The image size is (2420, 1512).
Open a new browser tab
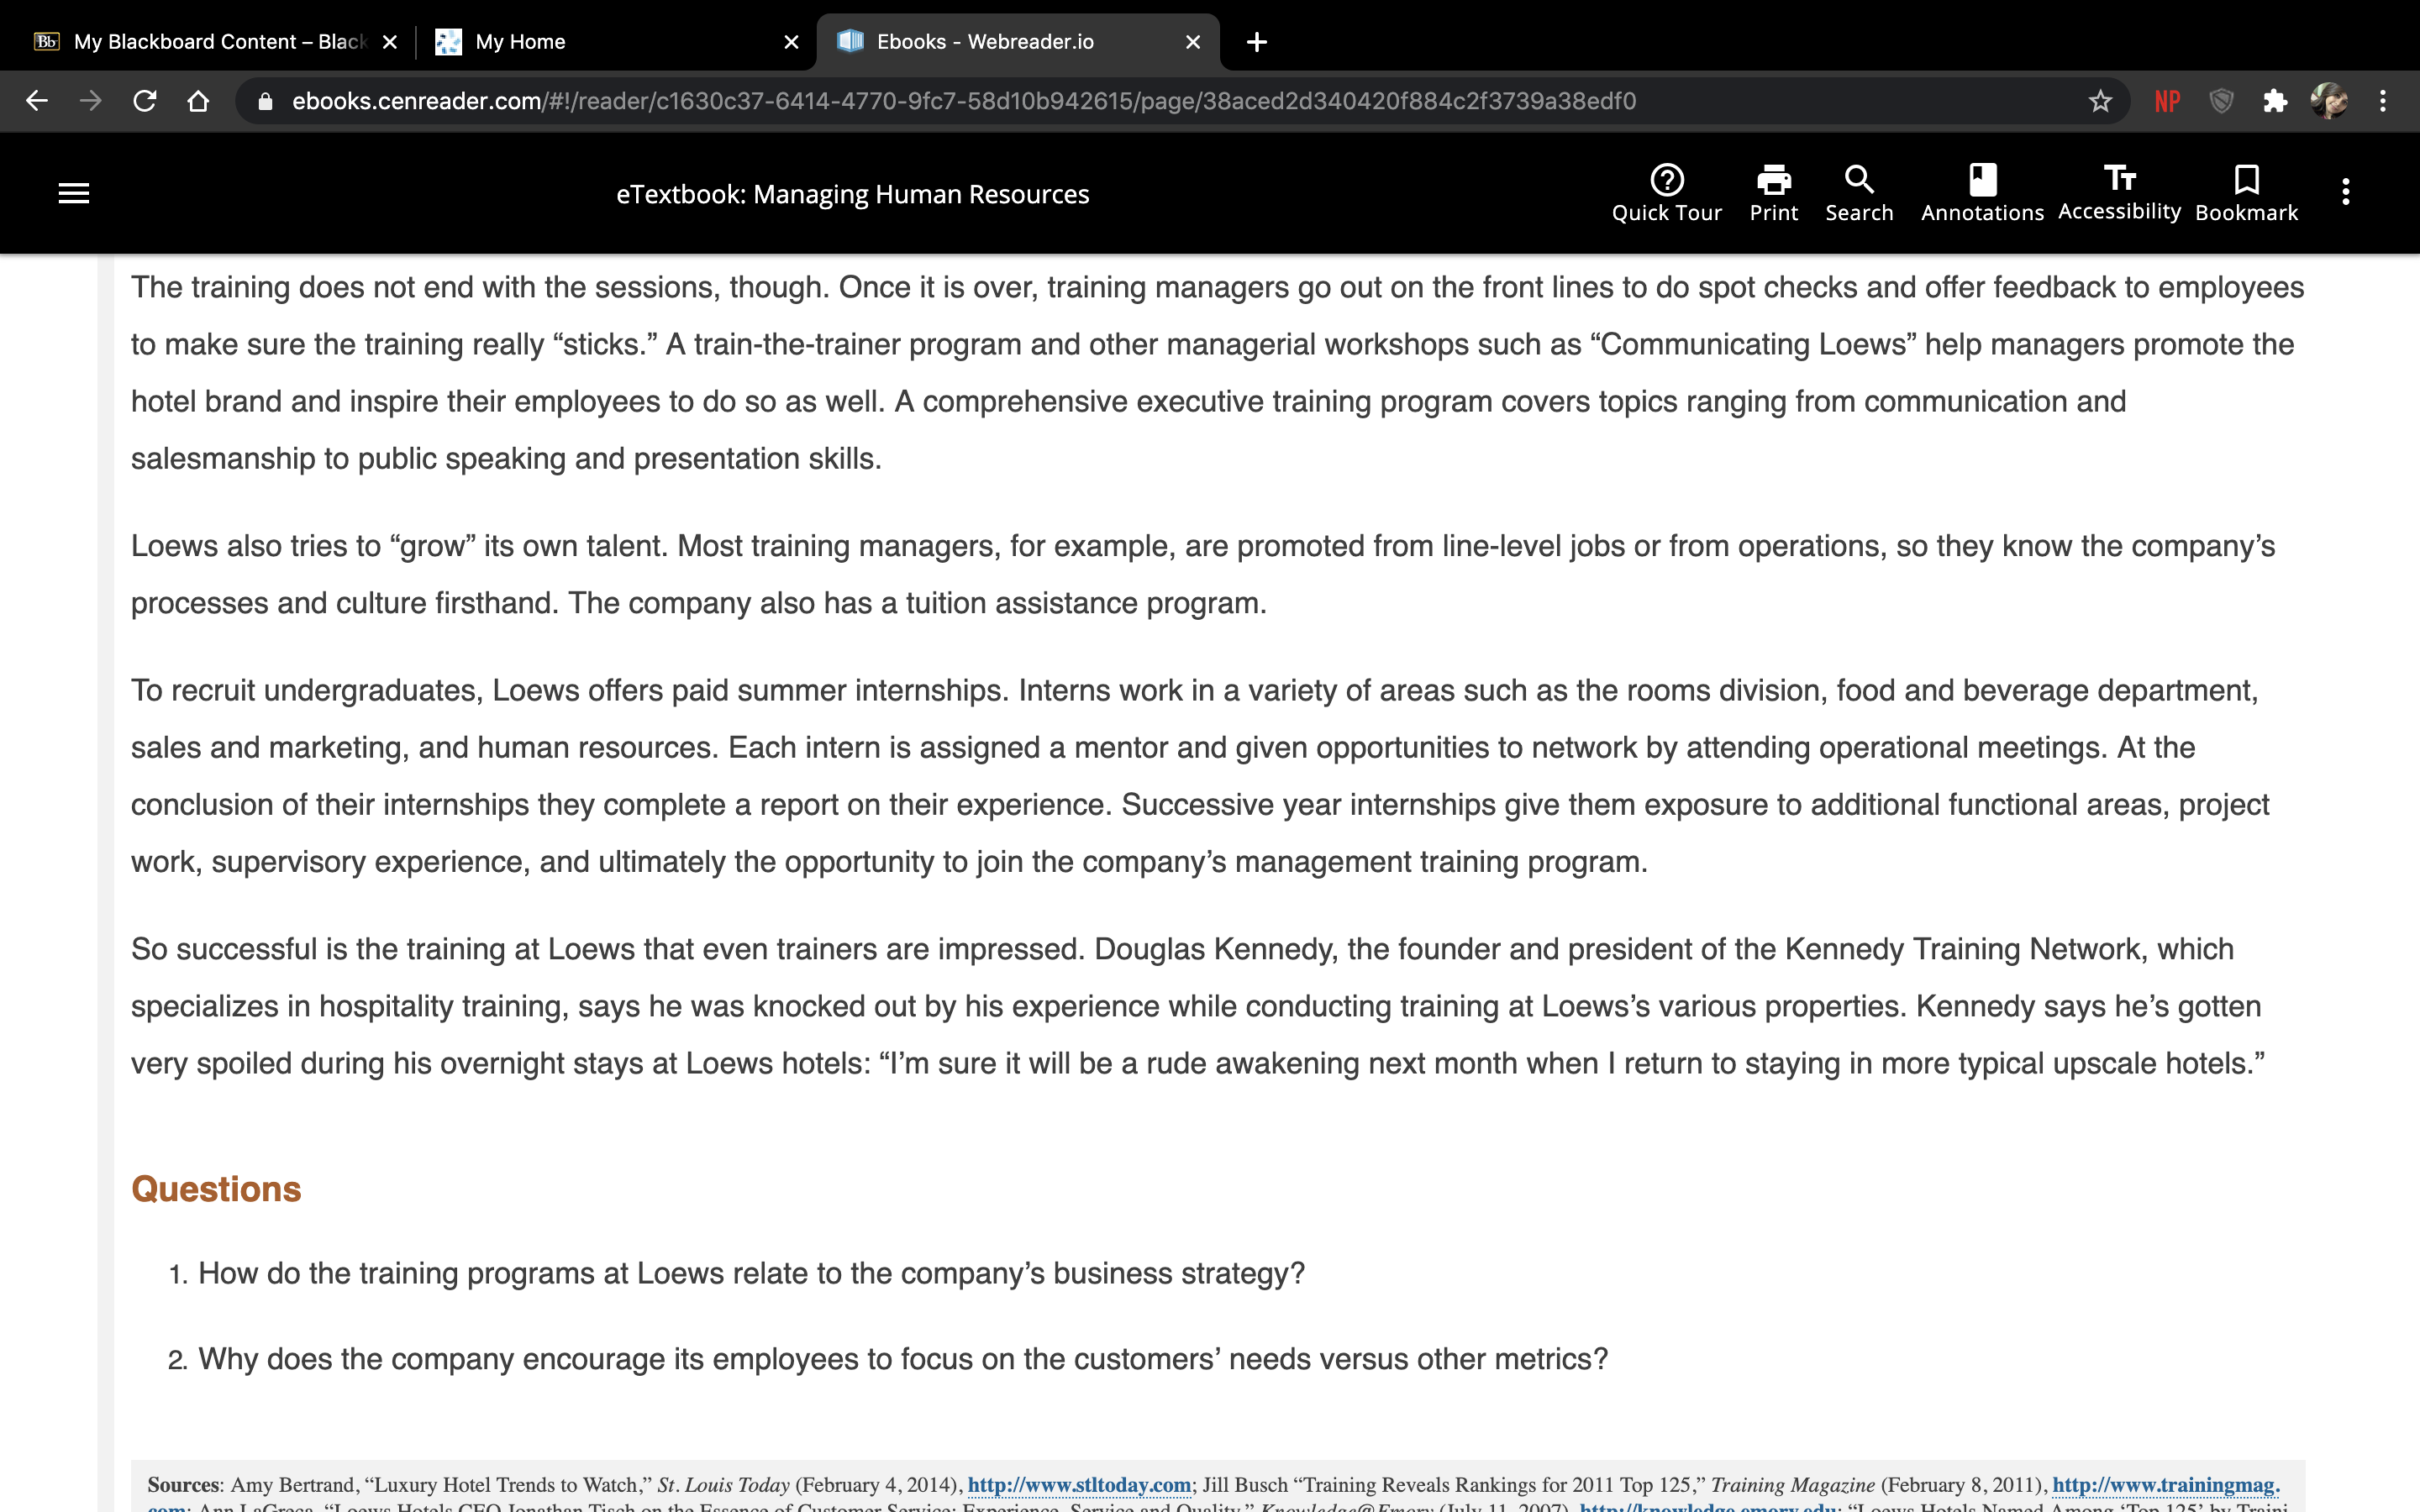tap(1257, 42)
